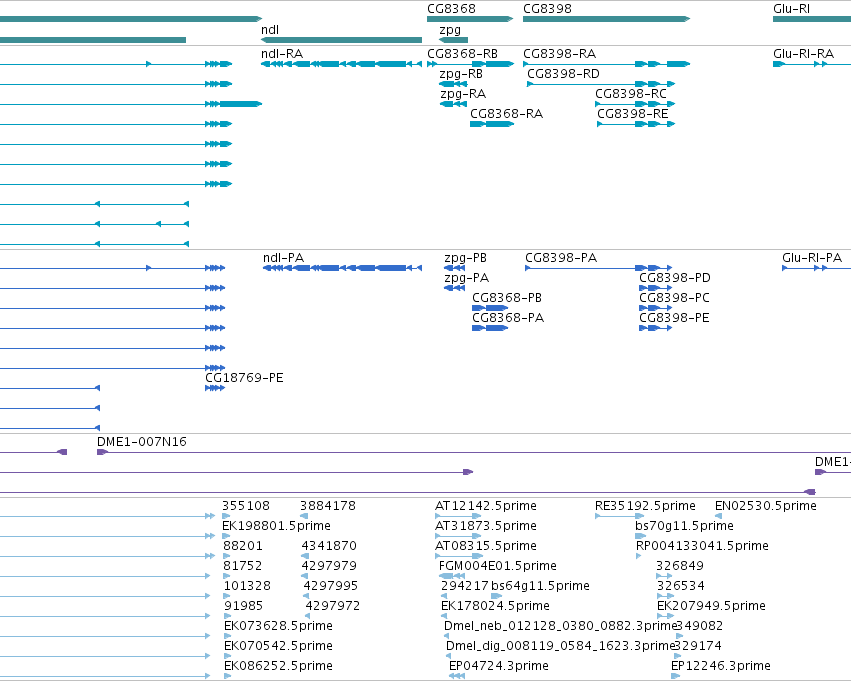Click EST EK073628.5prime
This screenshot has width=851, height=681.
coord(278,626)
